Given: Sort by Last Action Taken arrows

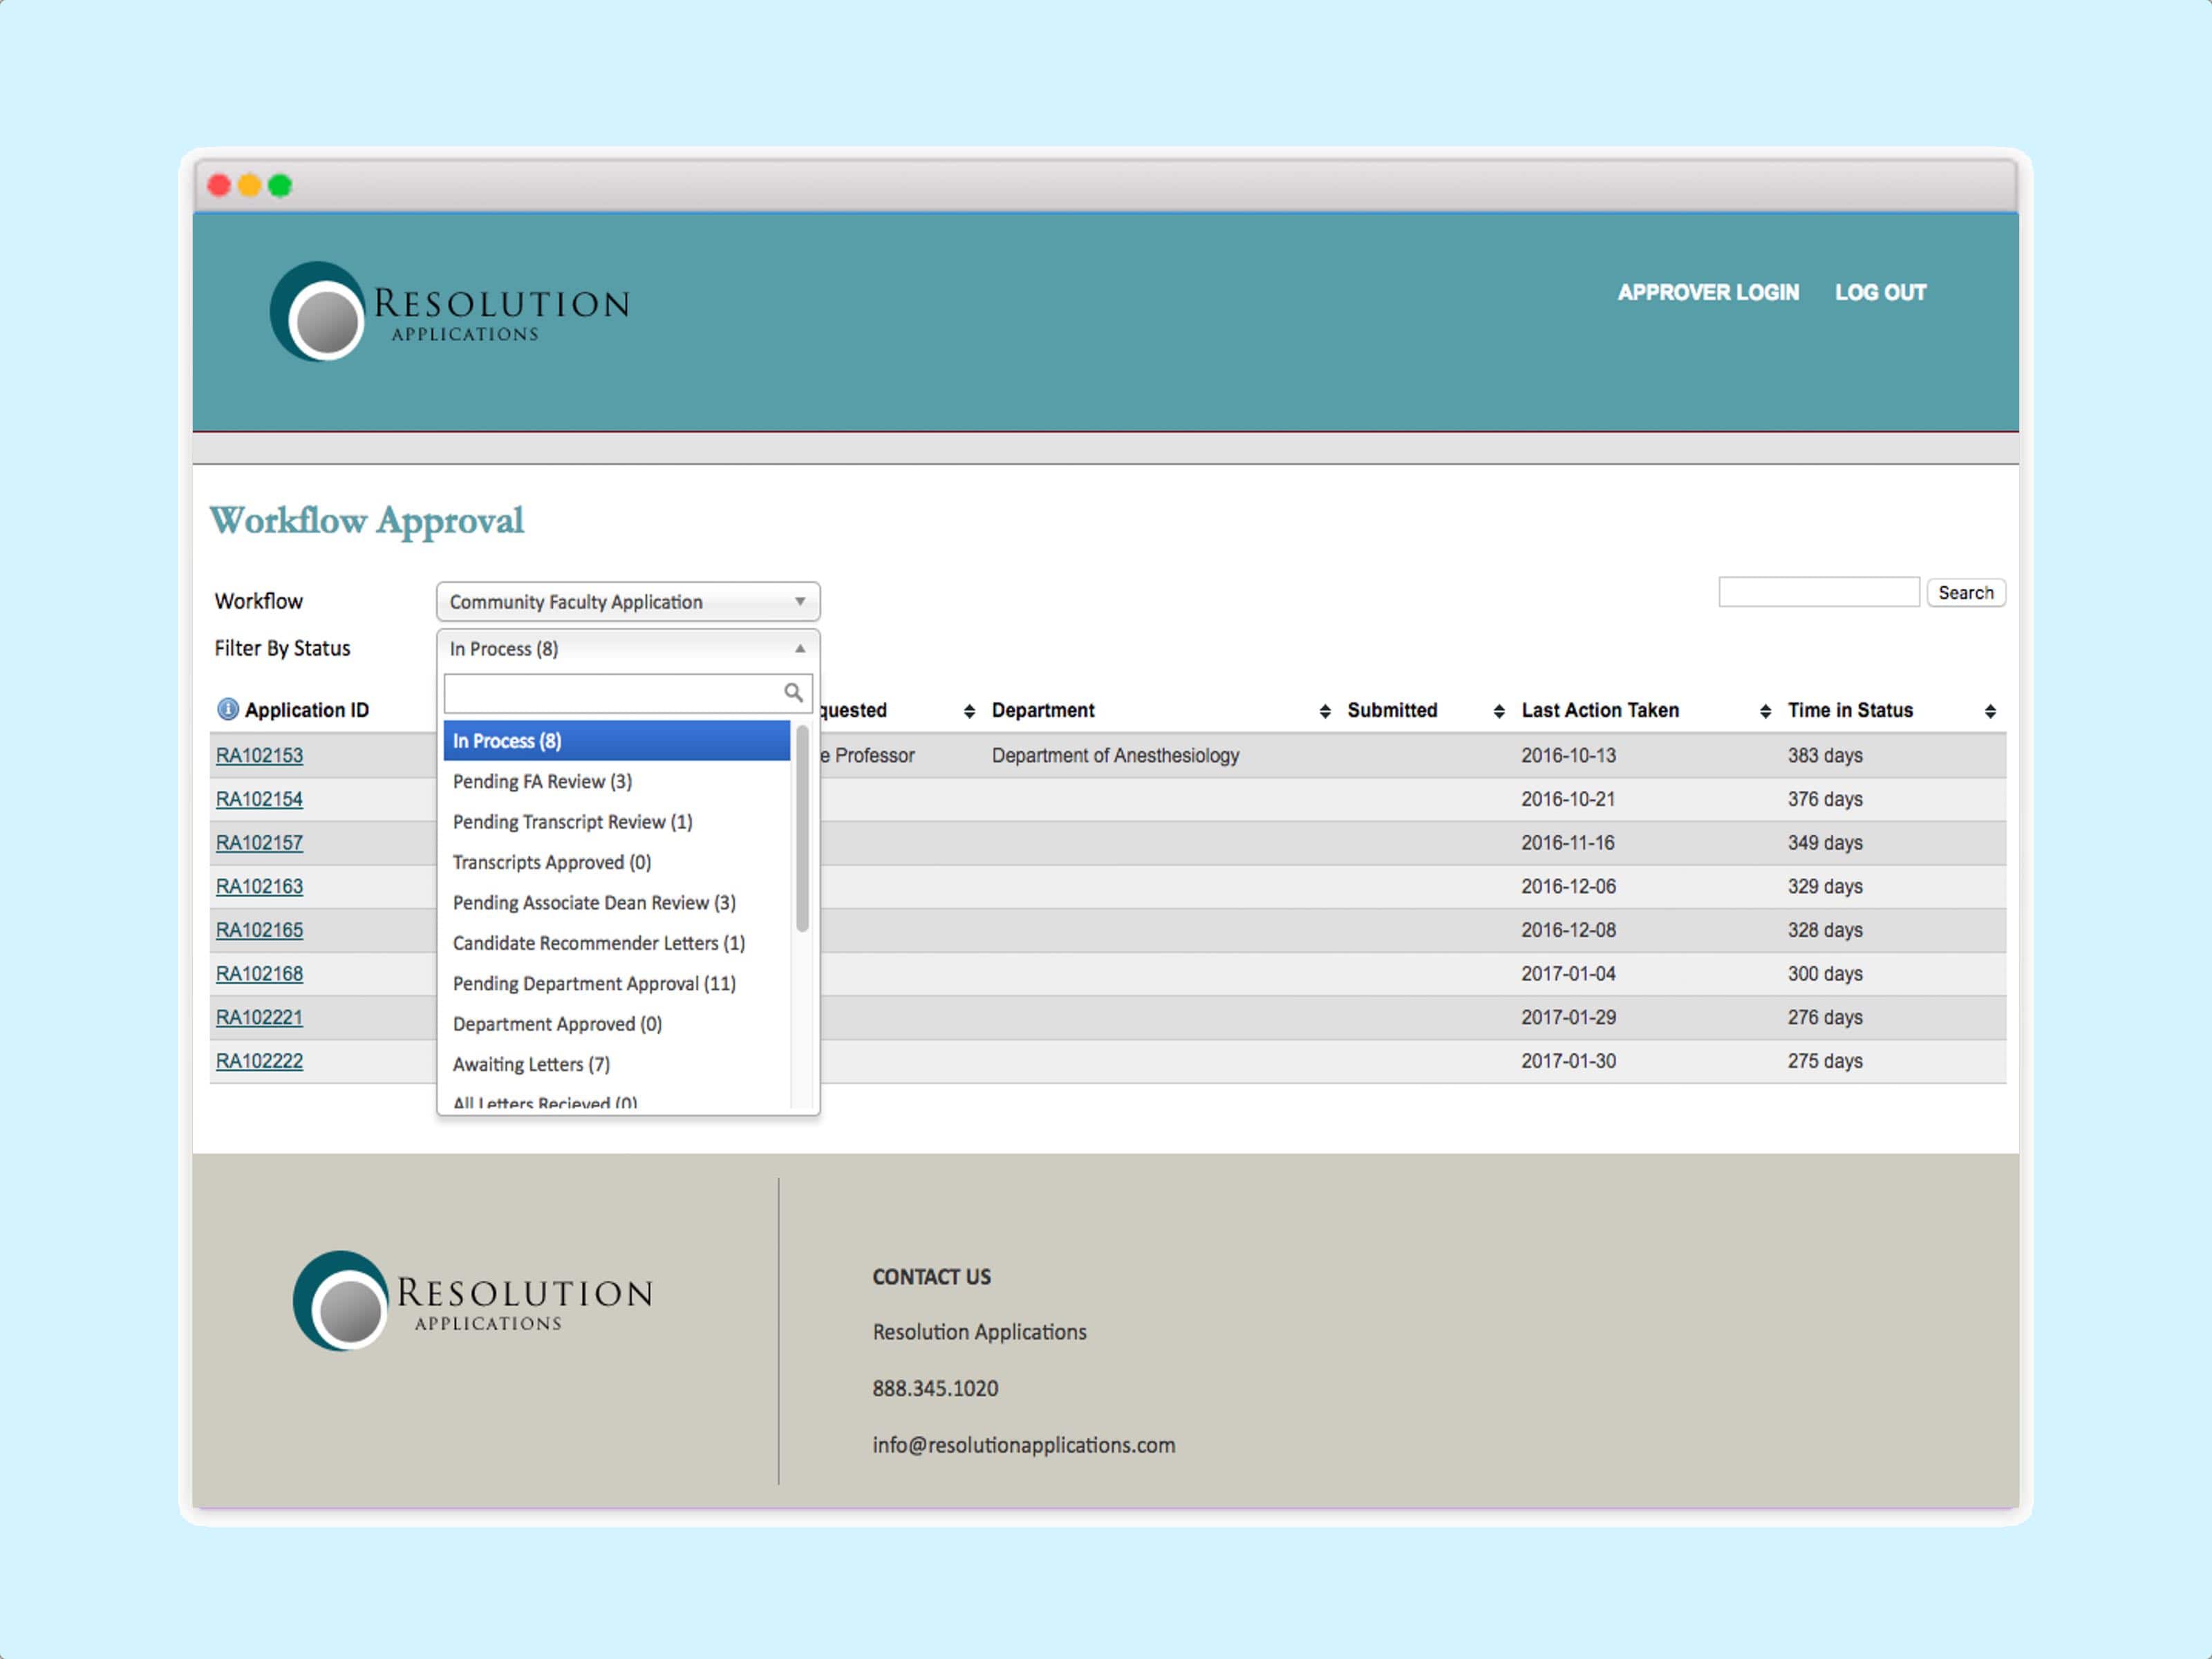Looking at the screenshot, I should (1765, 711).
